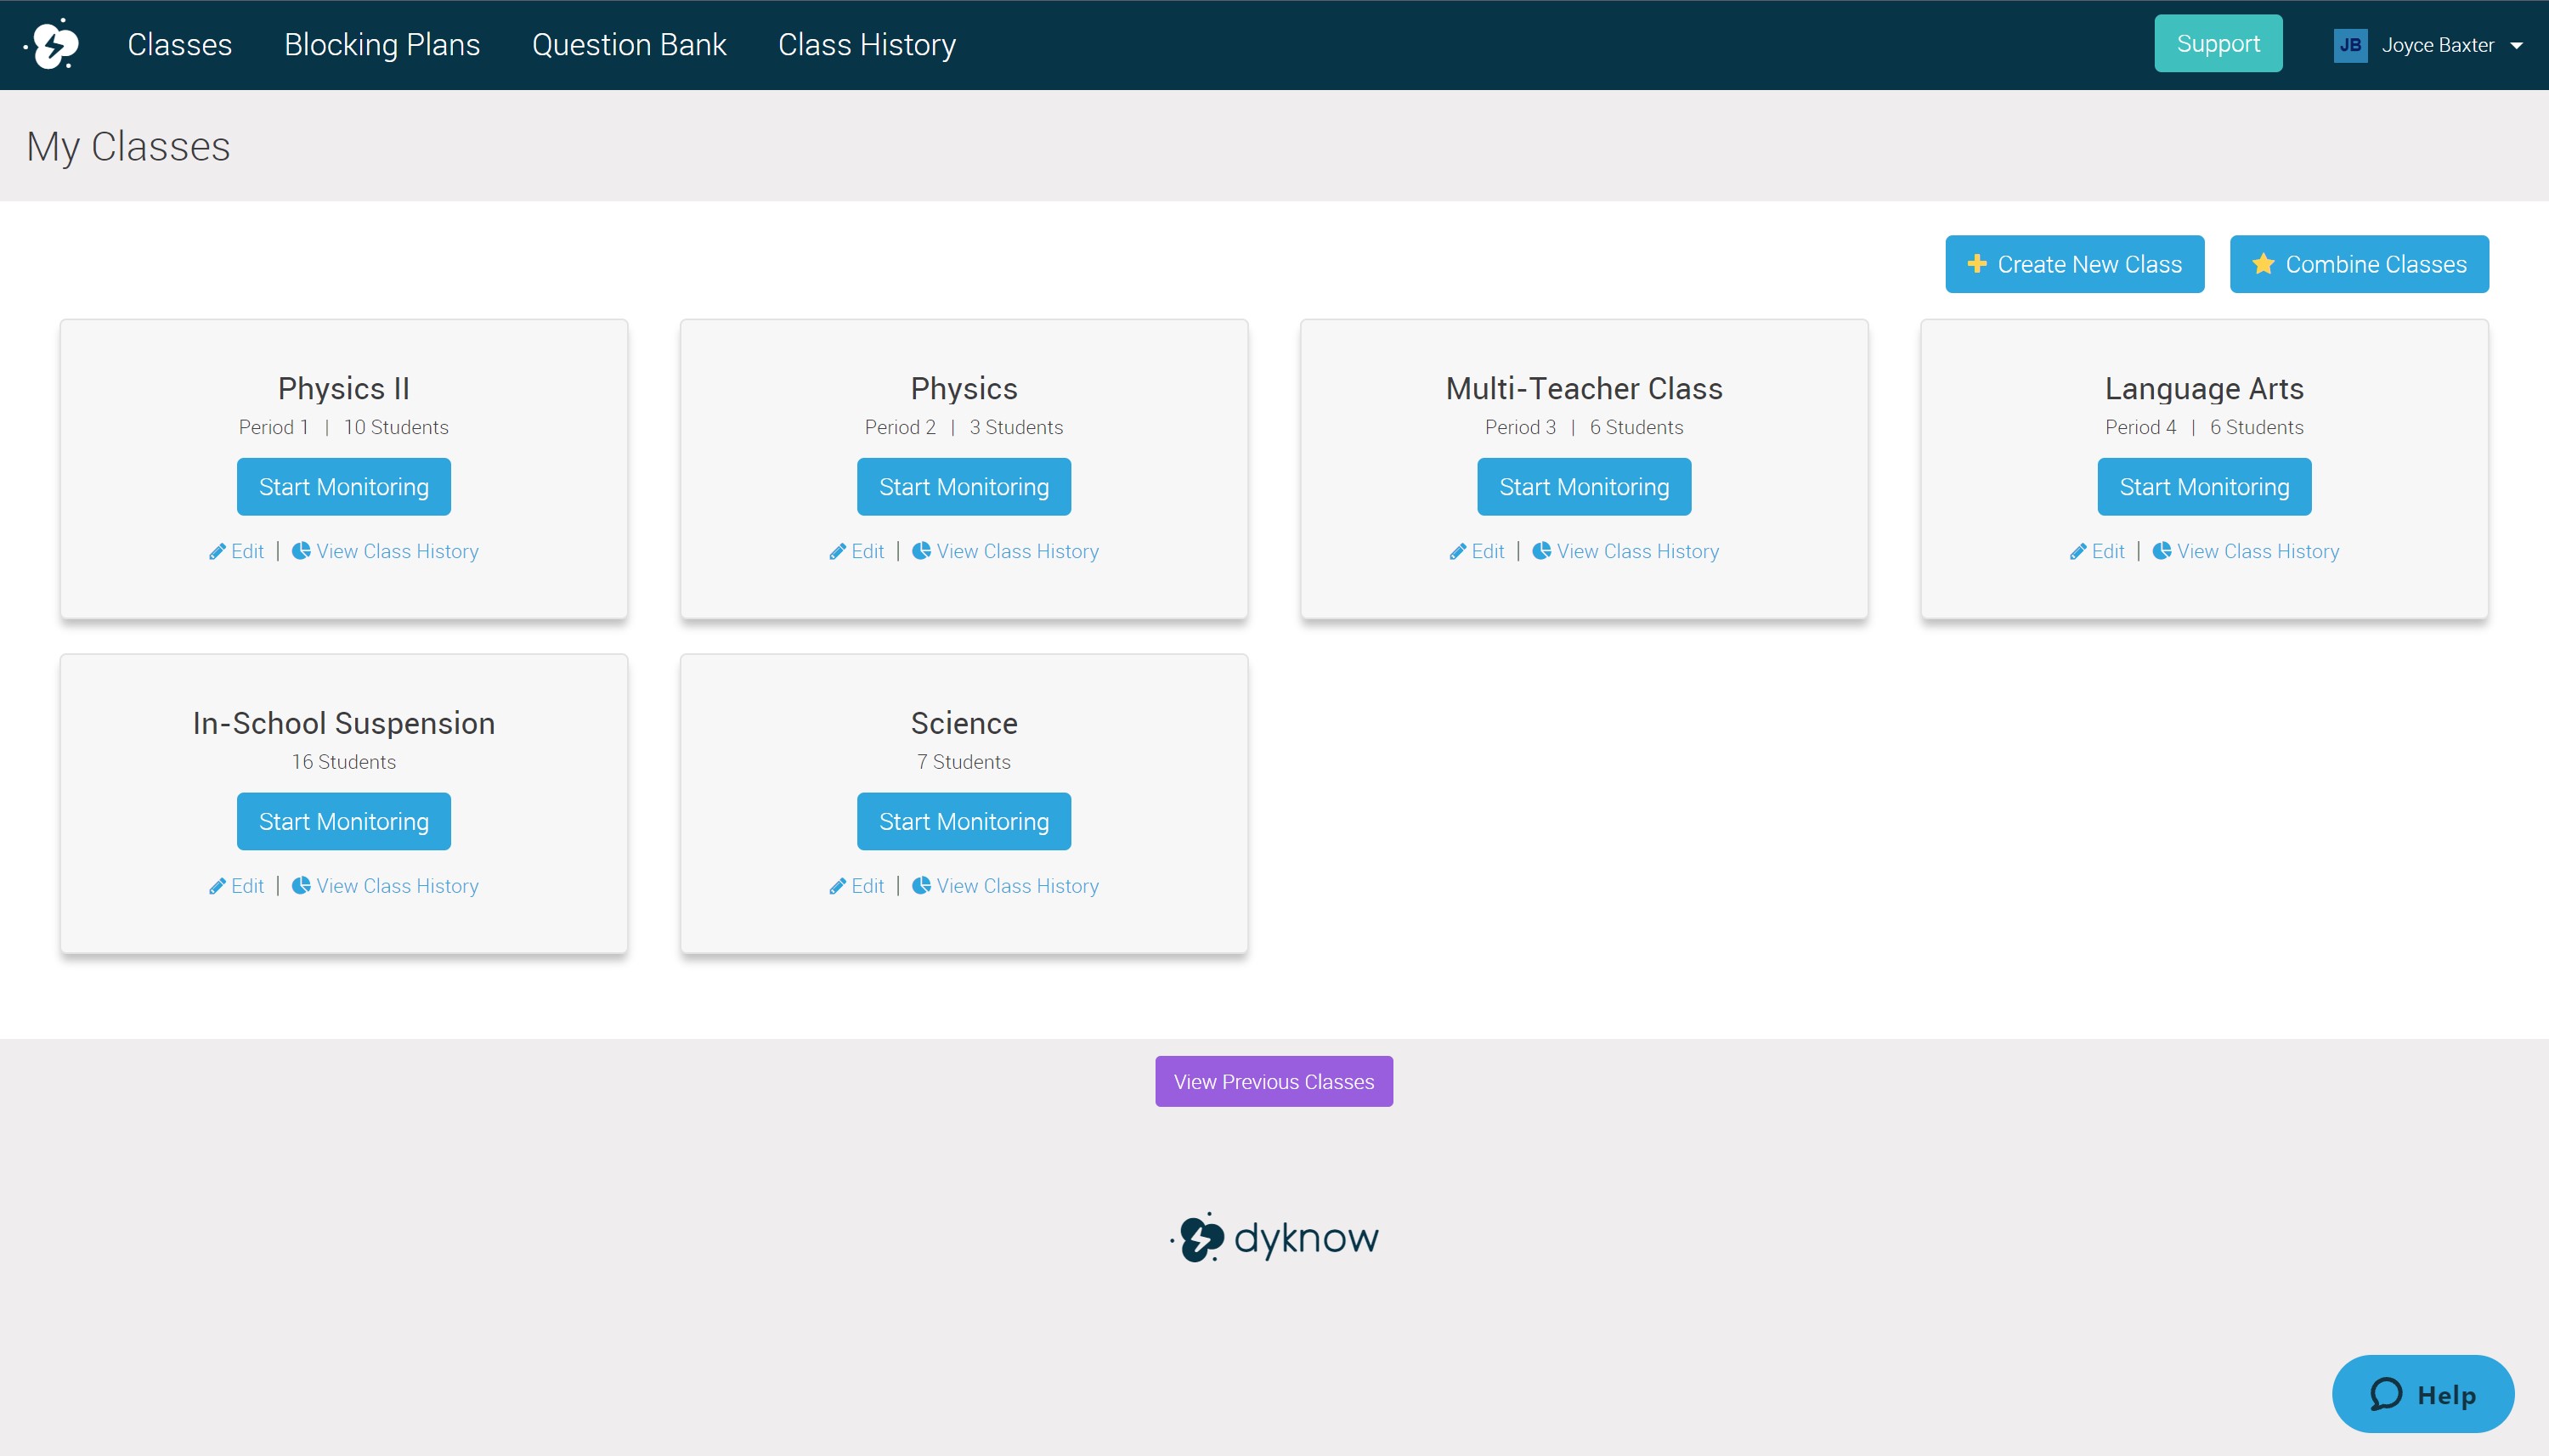
Task: Open View Class History for Multi-Teacher Class
Action: click(x=1625, y=551)
